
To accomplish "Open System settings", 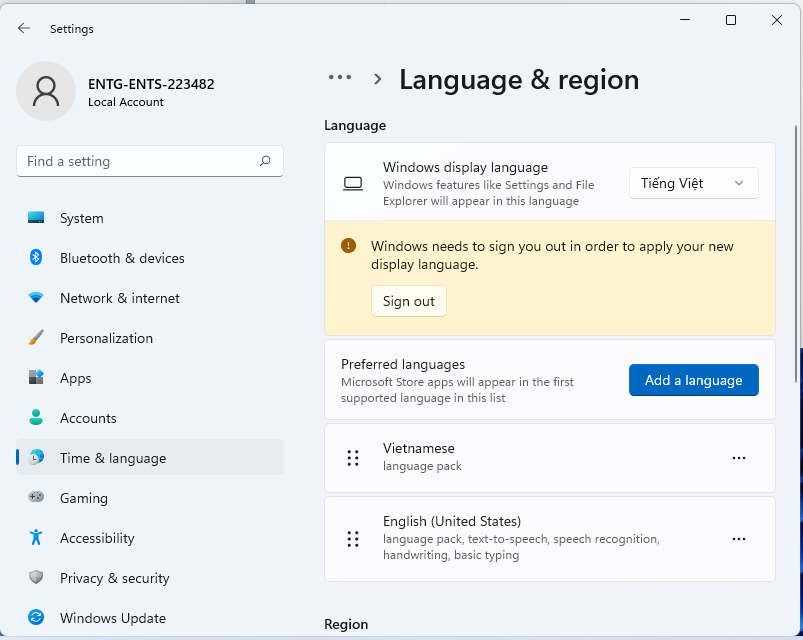I will tap(150, 218).
